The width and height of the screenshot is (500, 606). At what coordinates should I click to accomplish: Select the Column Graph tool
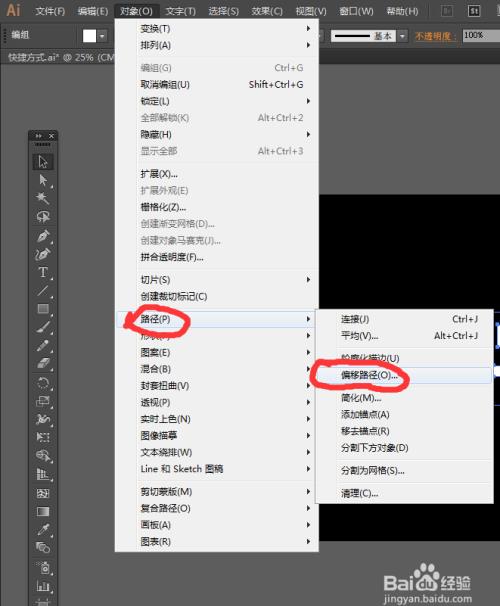43,586
